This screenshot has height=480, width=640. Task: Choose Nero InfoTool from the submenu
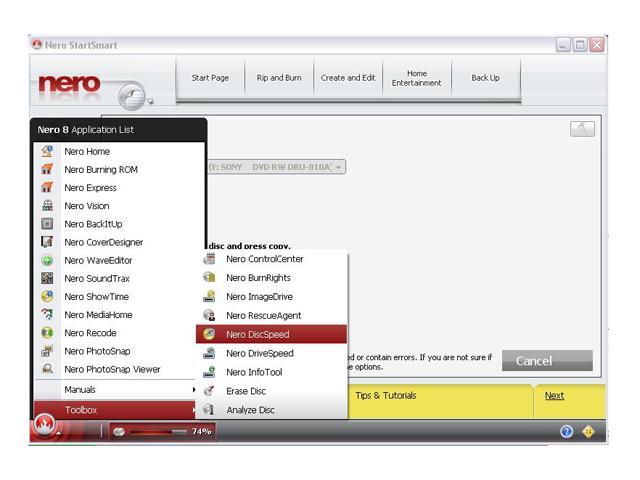click(271, 372)
